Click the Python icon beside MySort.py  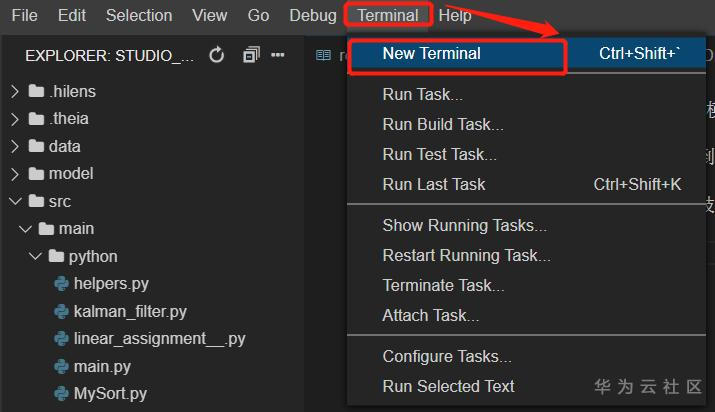pyautogui.click(x=61, y=393)
